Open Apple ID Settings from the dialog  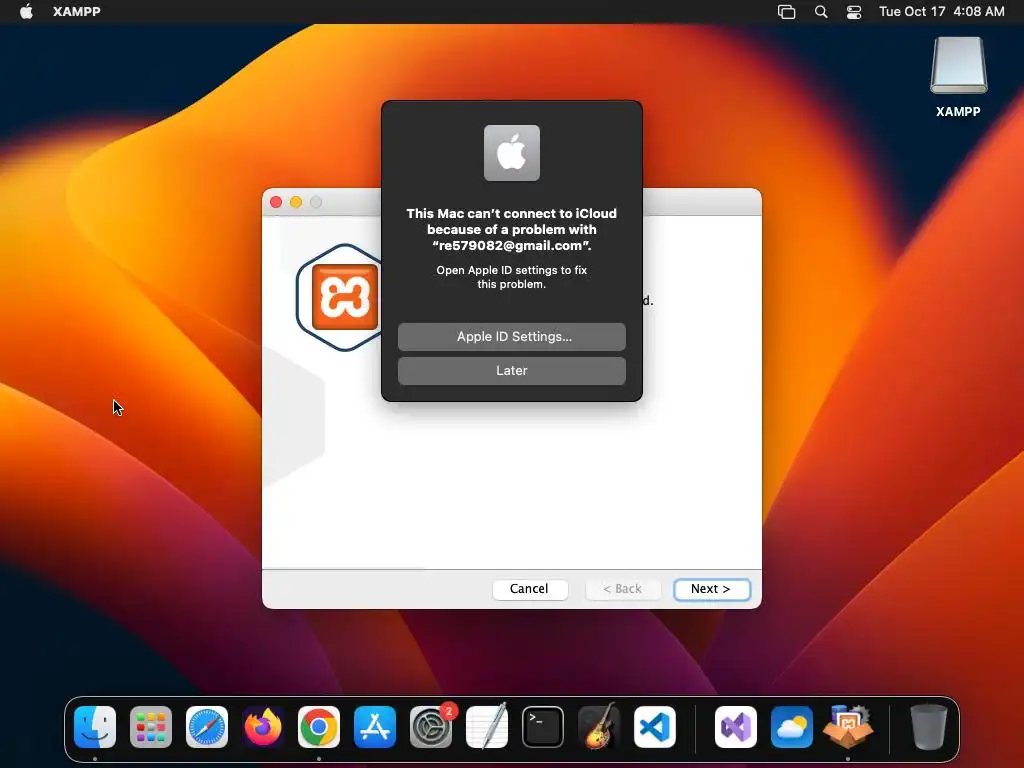[511, 336]
